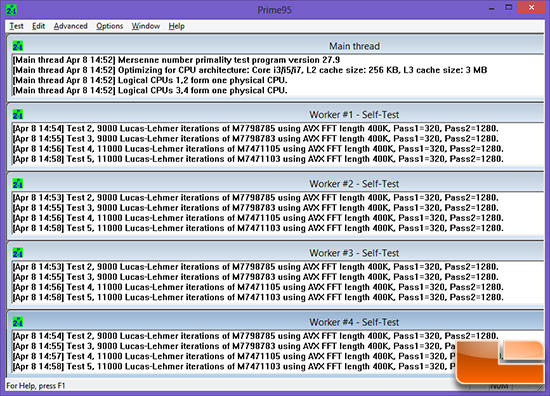550x396 pixels.
Task: Click Worker #3 Test 5 M7471103 line
Action: 258,297
